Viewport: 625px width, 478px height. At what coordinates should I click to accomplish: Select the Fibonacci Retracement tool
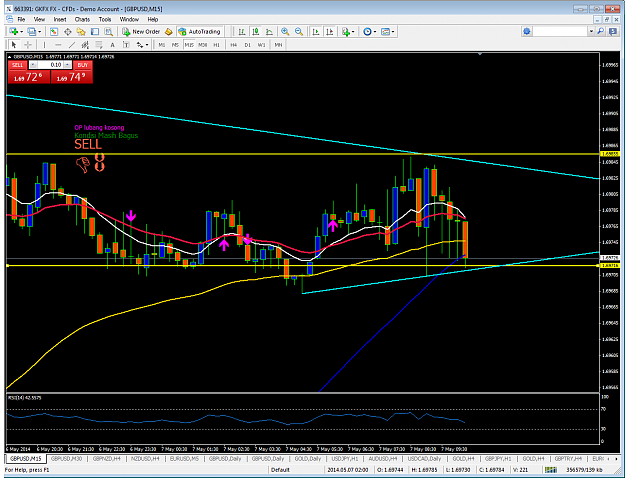[98, 45]
